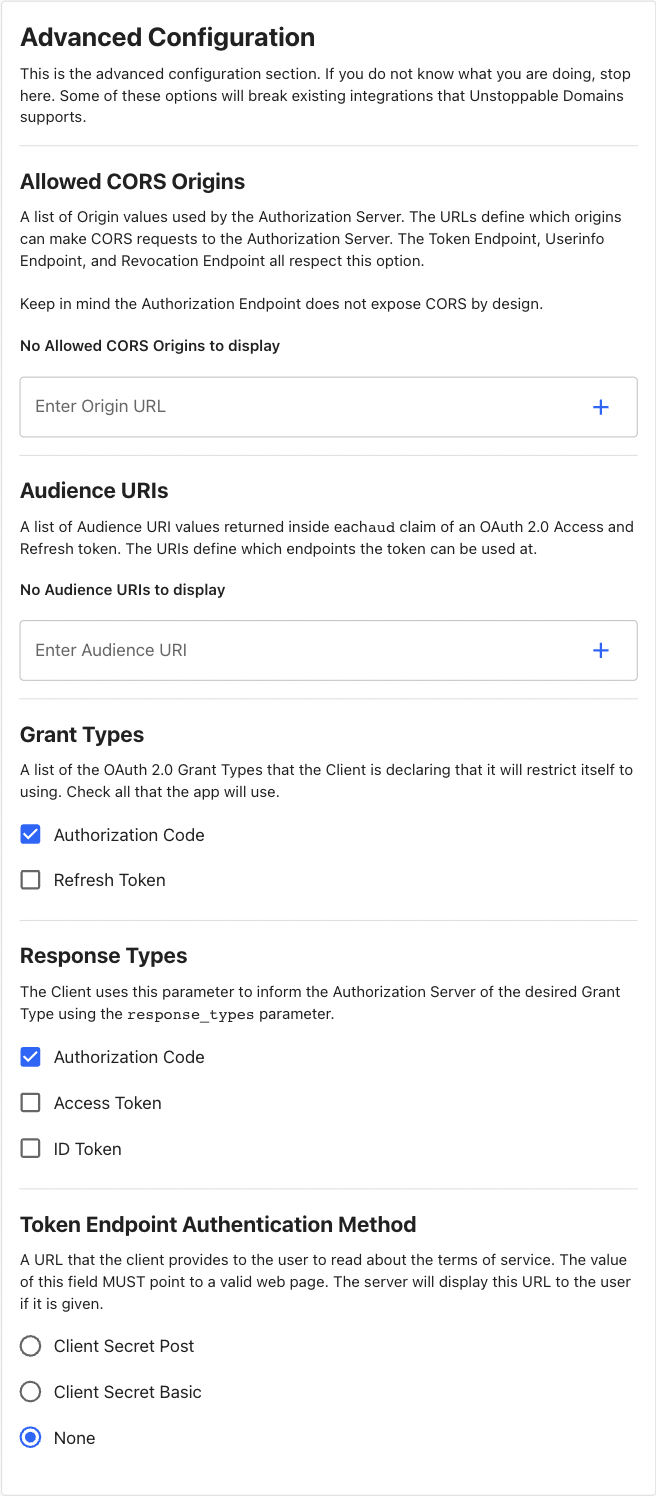Uncheck the Authorization Code grant type
This screenshot has width=656, height=1496.
tap(30, 834)
